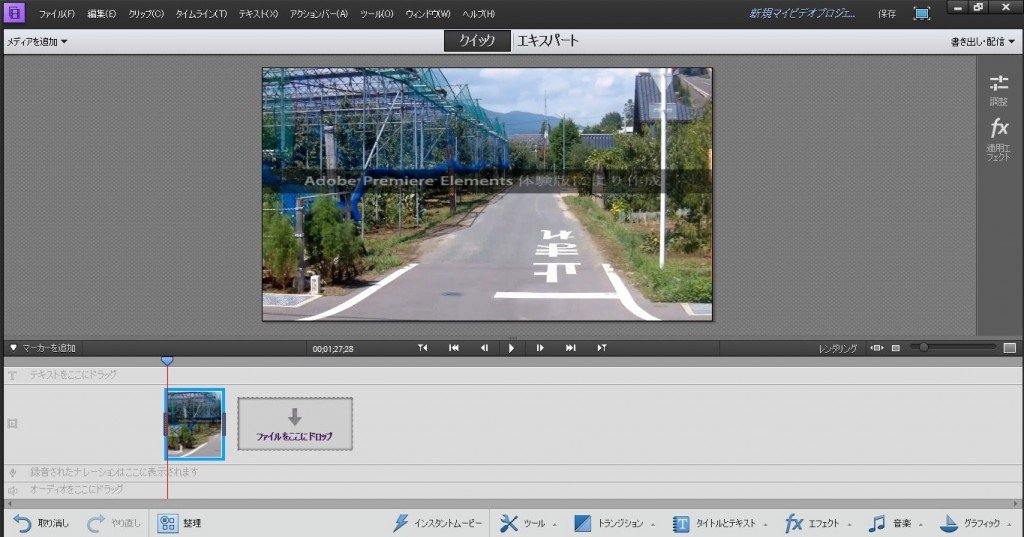Switch to エキスパート (Expert) mode
This screenshot has height=537, width=1024.
pos(547,41)
